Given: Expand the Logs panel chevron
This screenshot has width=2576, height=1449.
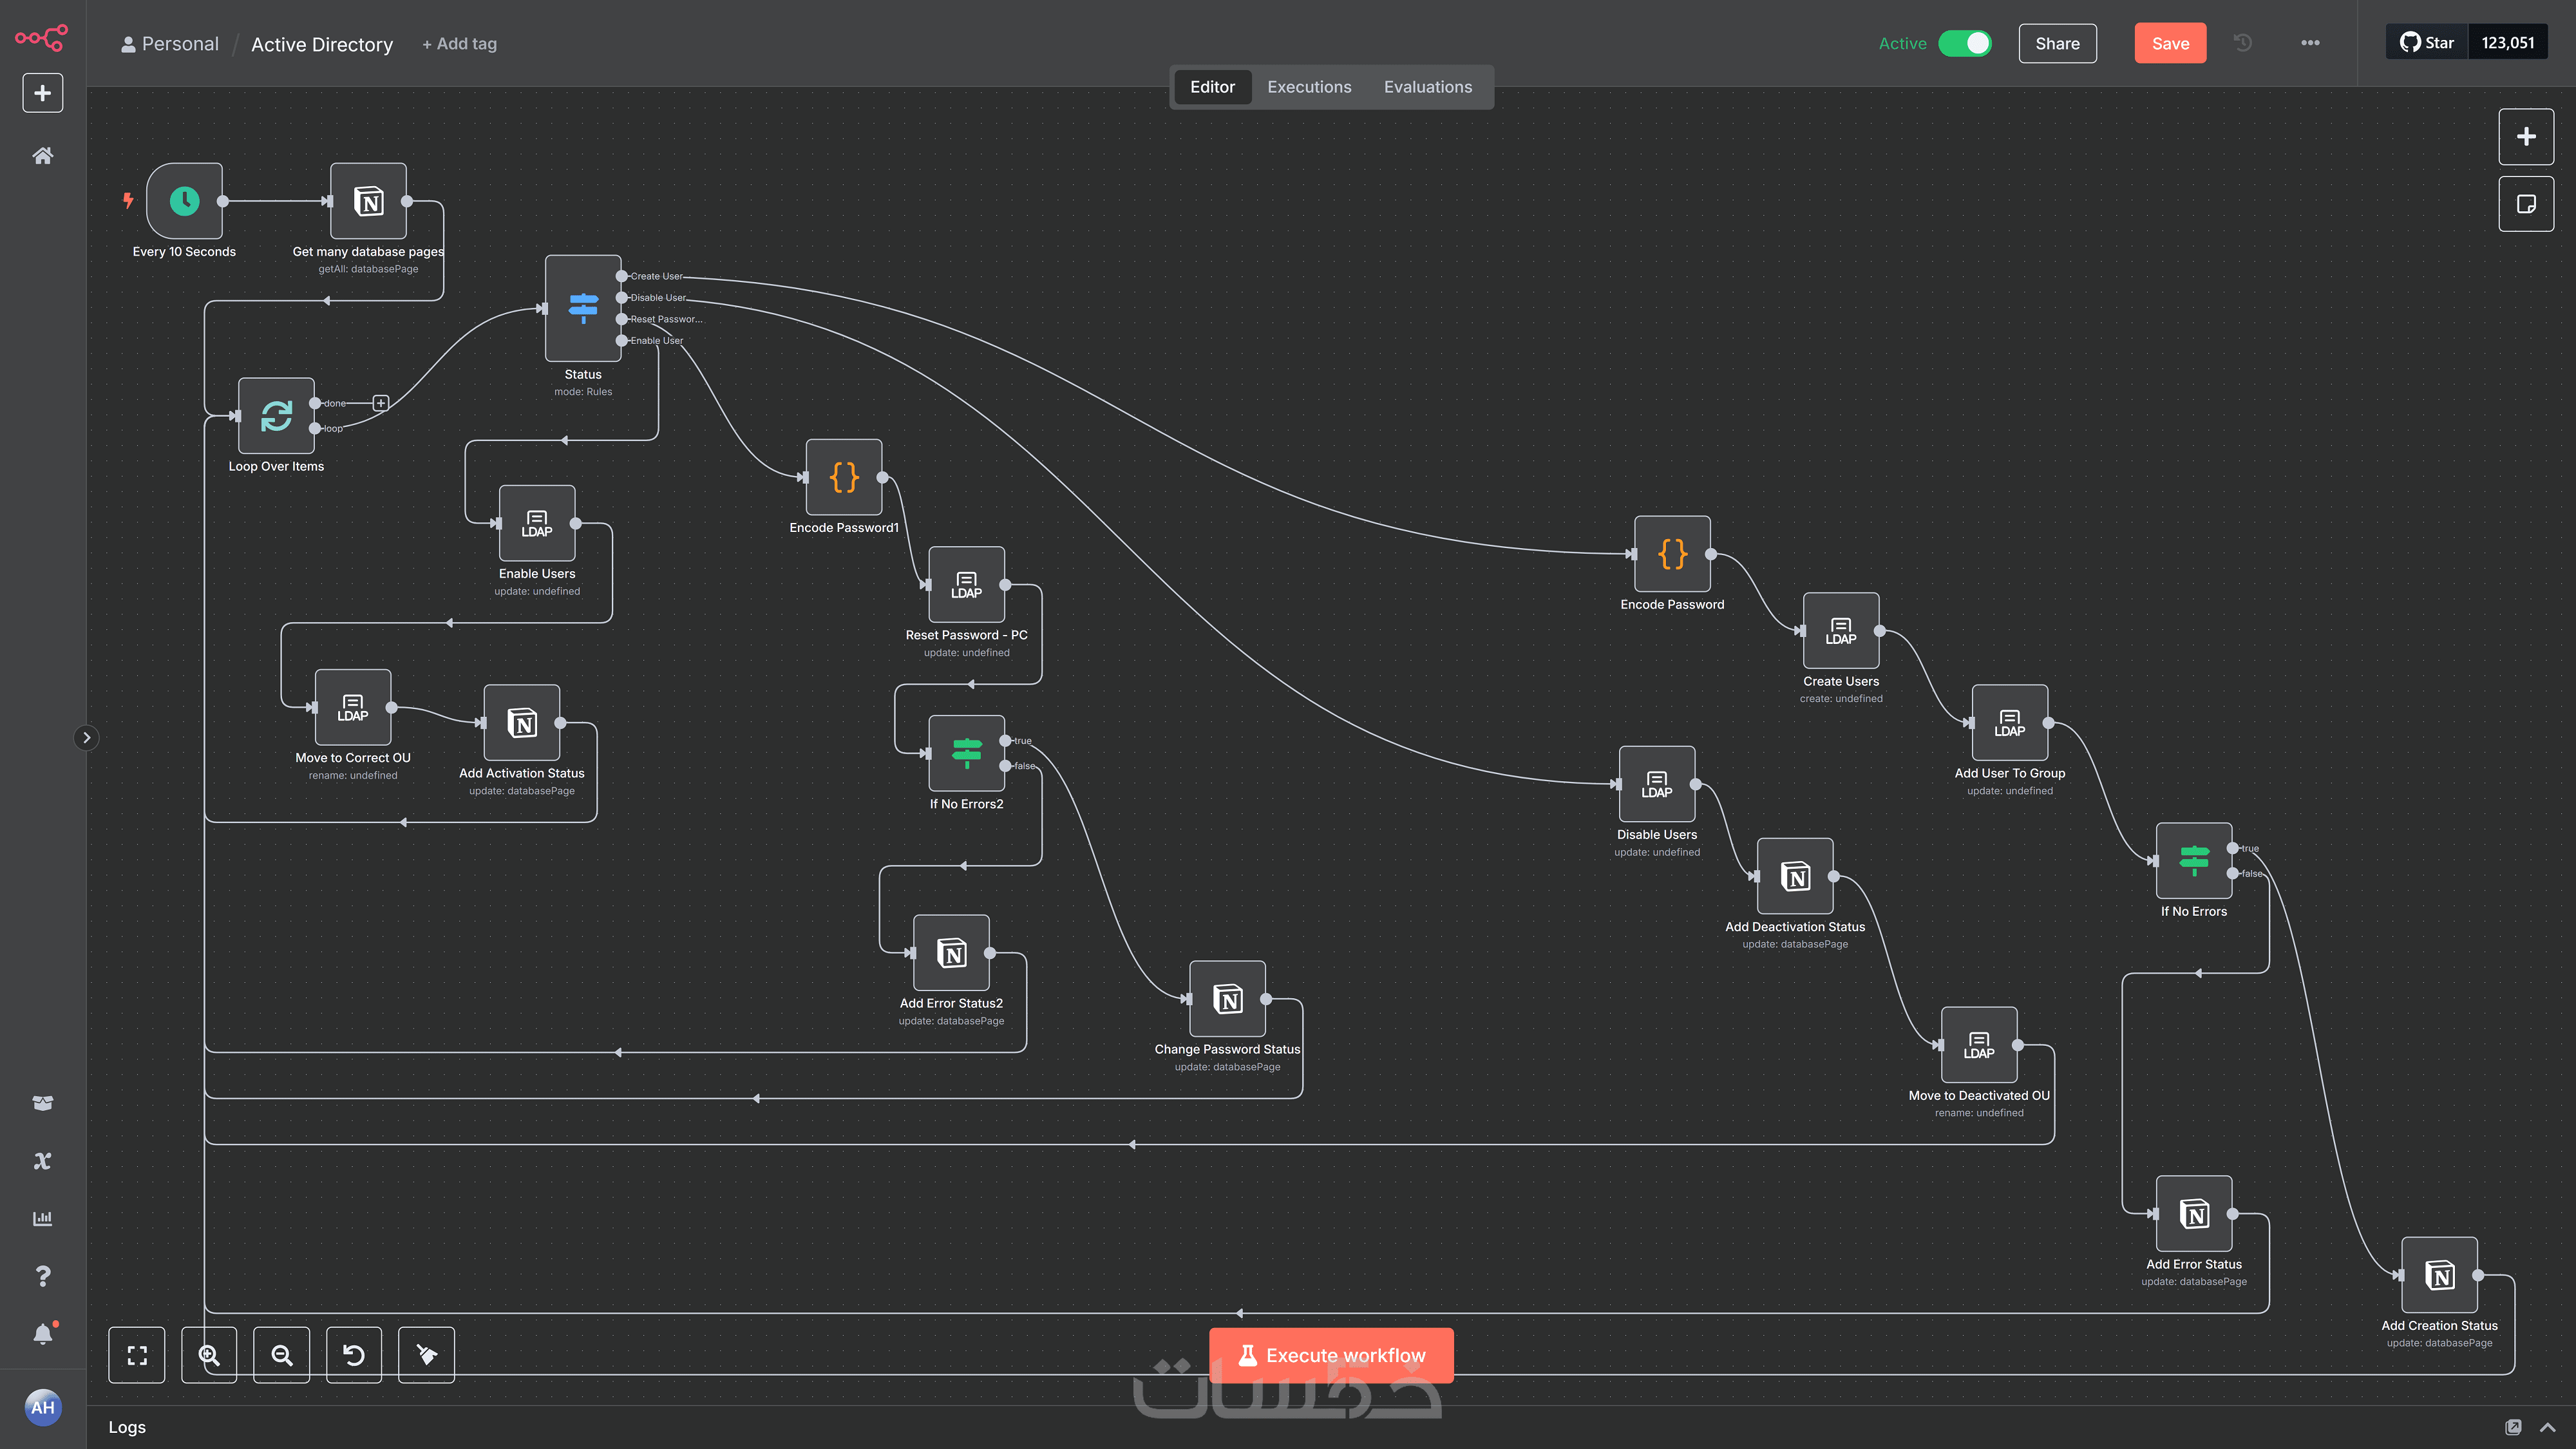Looking at the screenshot, I should click(2547, 1427).
